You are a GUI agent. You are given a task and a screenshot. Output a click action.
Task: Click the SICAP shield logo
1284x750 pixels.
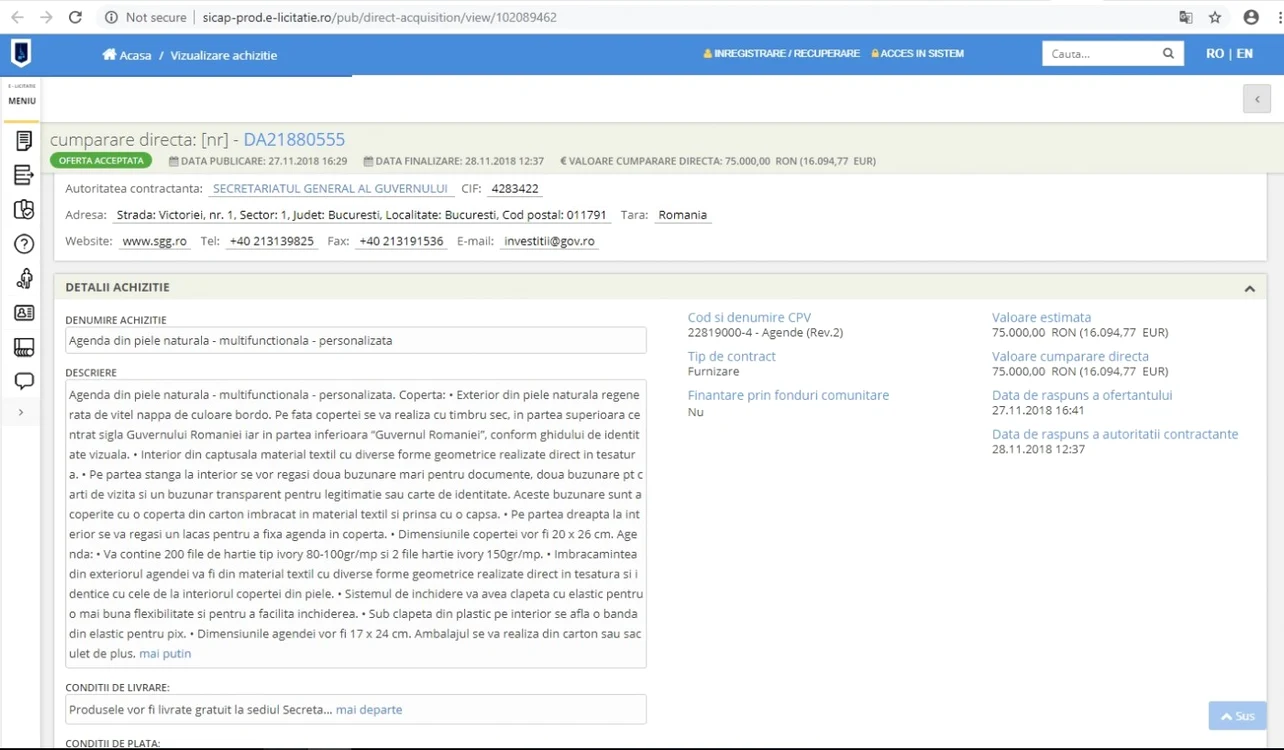coord(21,53)
